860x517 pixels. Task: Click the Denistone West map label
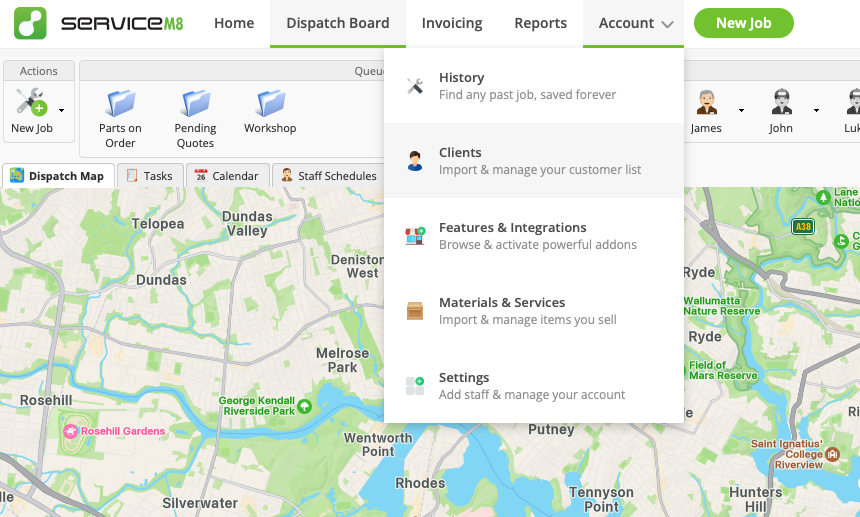[358, 266]
